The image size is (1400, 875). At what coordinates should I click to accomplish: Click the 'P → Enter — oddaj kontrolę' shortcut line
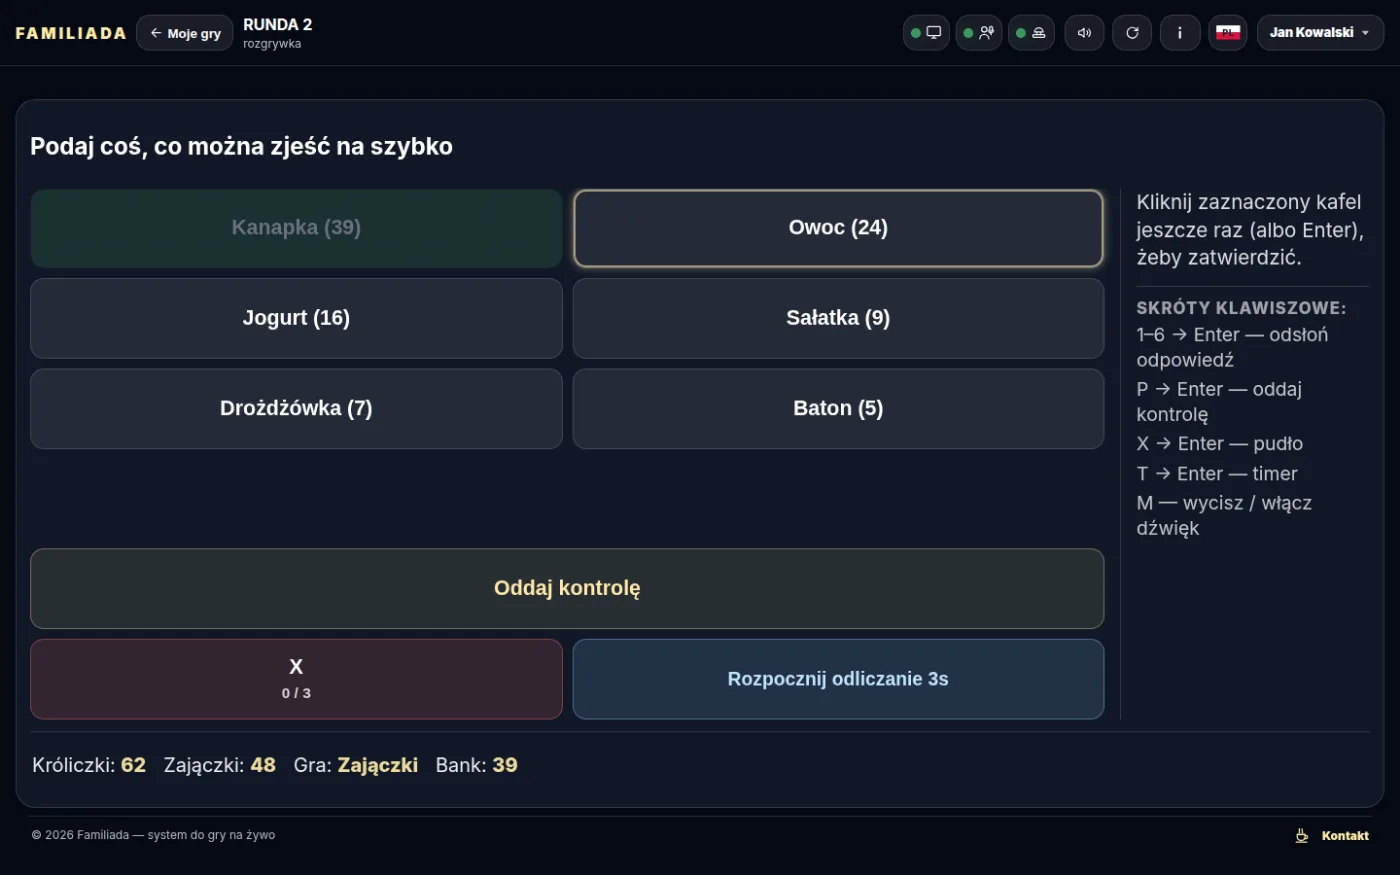pyautogui.click(x=1219, y=401)
